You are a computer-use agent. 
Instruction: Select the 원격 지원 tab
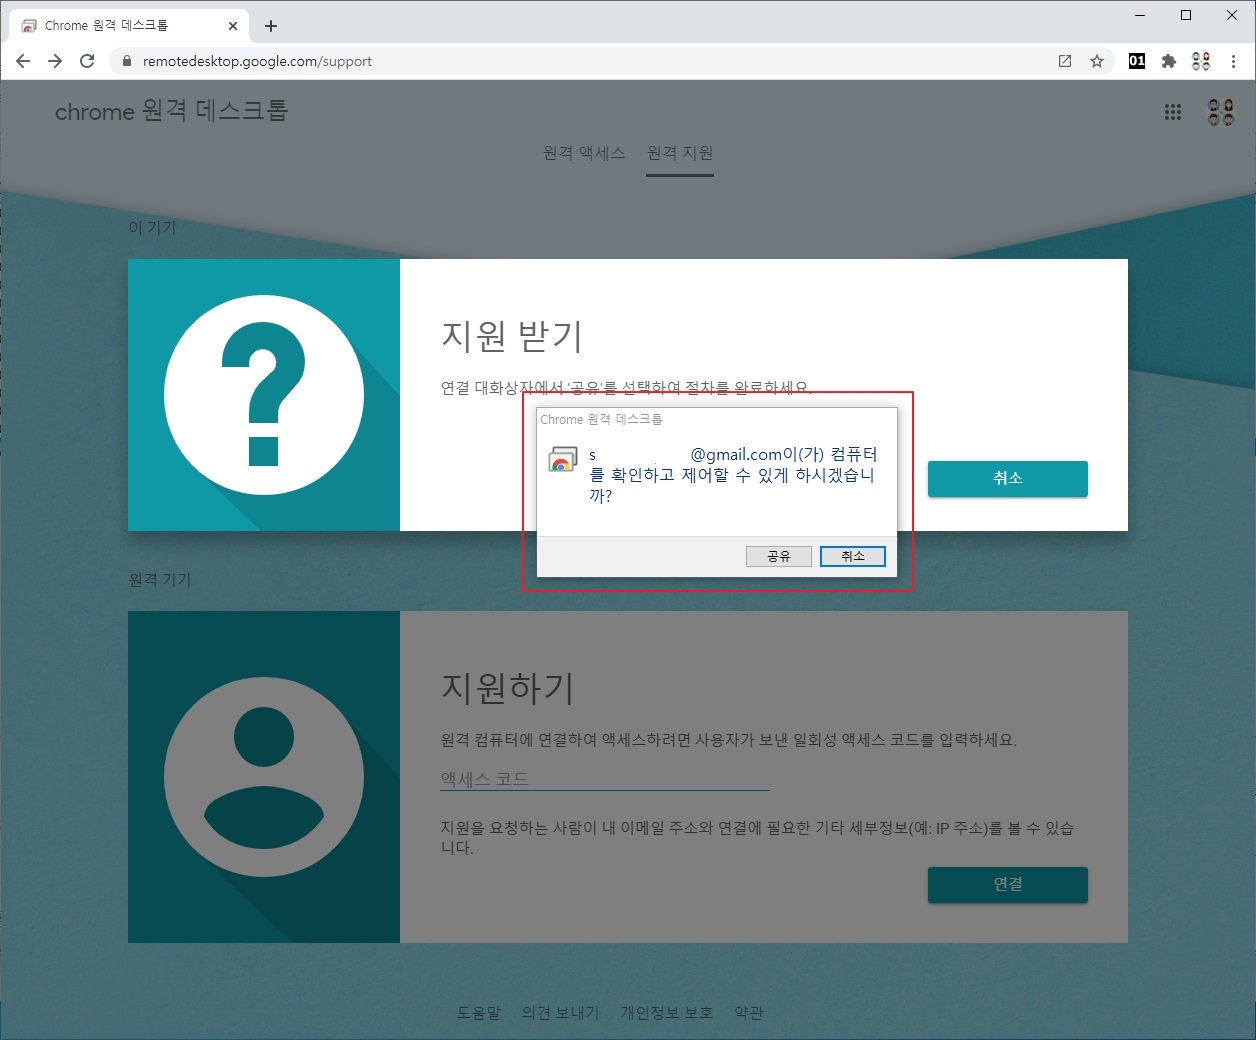pos(680,153)
